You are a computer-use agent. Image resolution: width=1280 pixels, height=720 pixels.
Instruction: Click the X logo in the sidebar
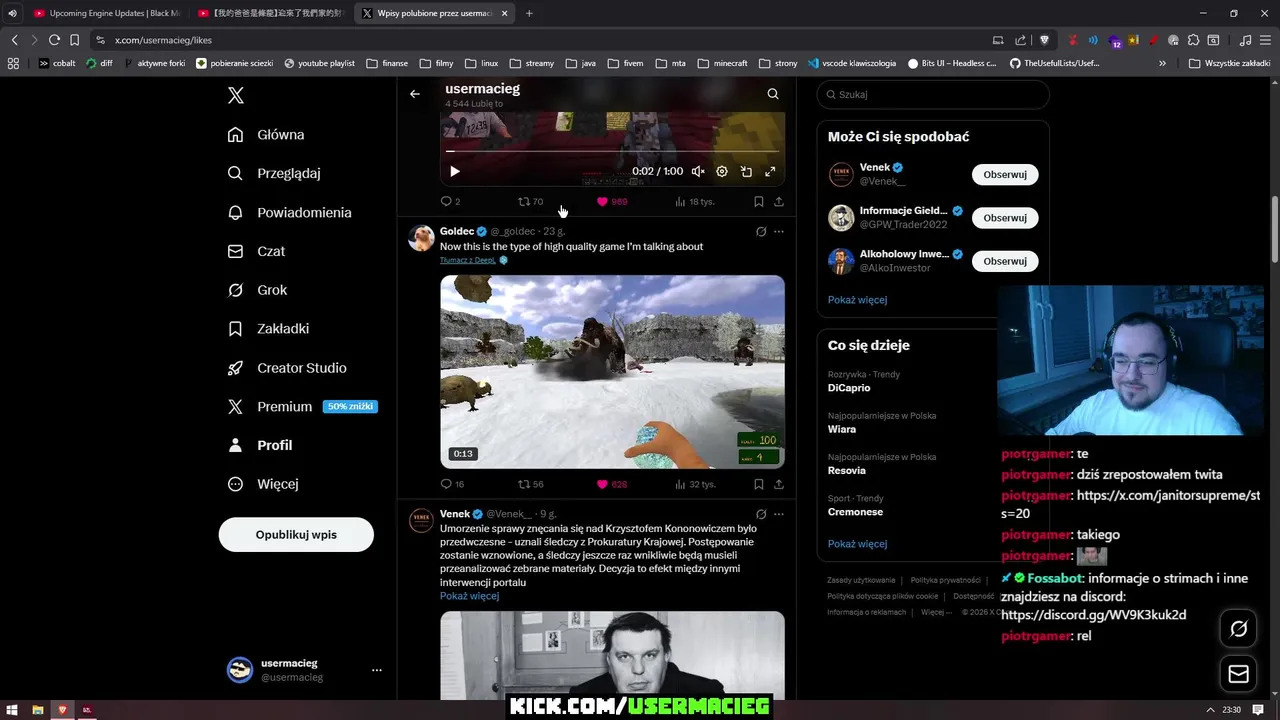pyautogui.click(x=235, y=96)
